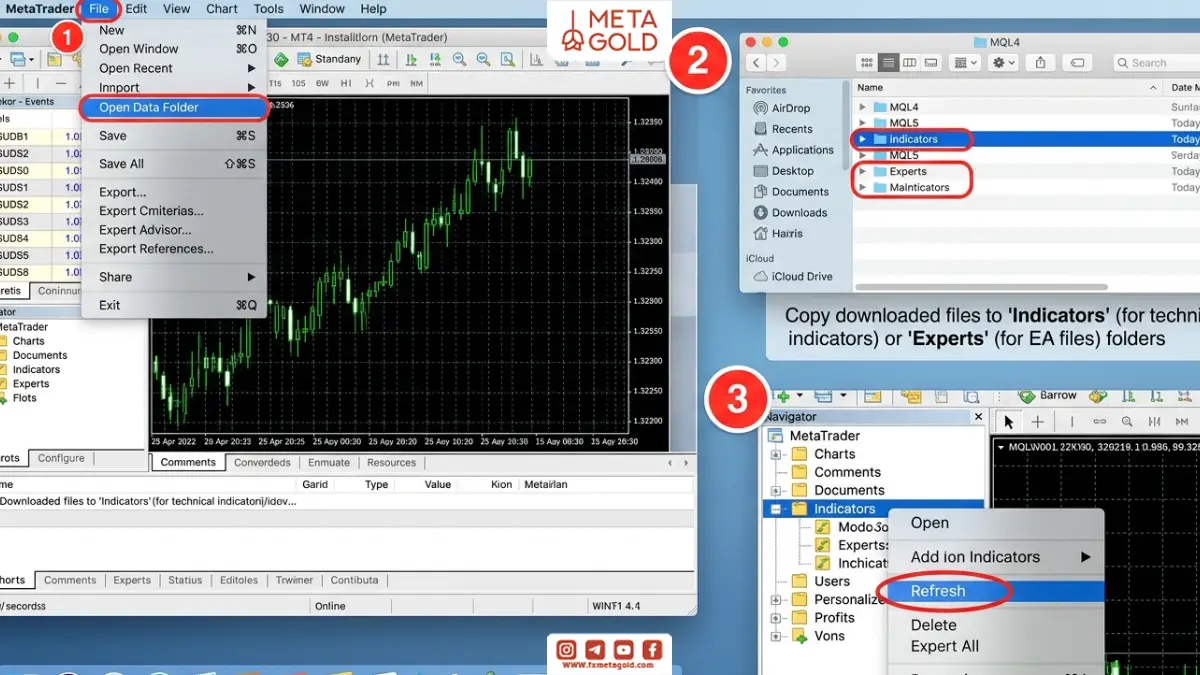
Task: Click the Finder back arrow
Action: [755, 62]
